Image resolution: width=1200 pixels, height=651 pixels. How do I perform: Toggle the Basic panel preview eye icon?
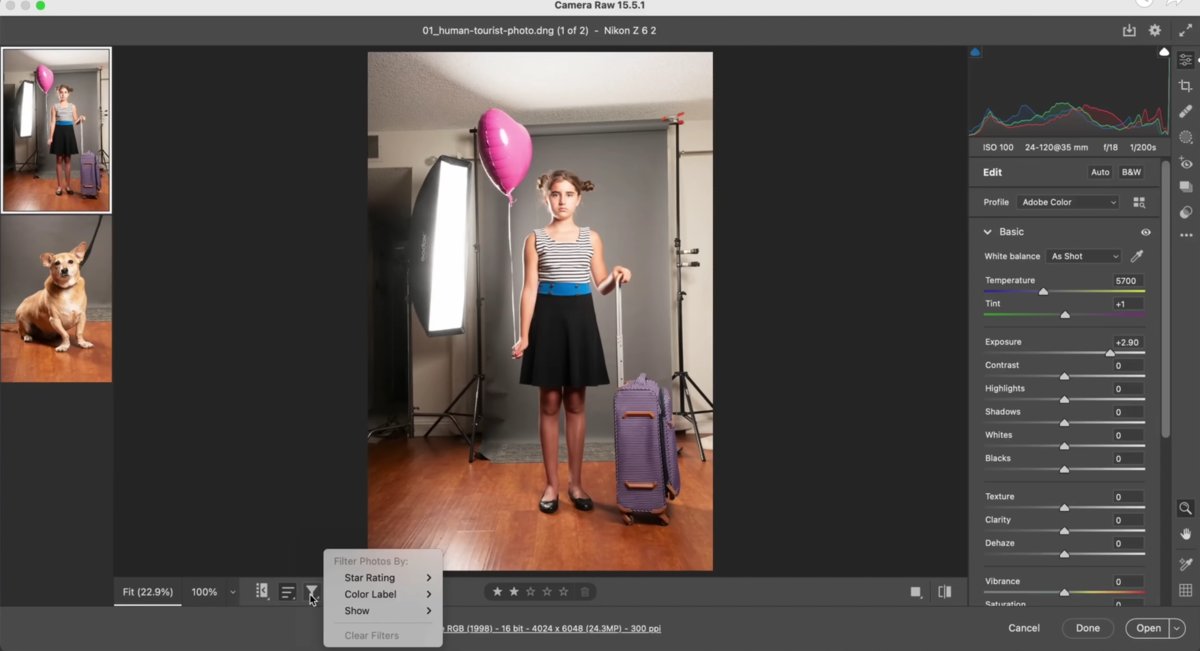click(1145, 231)
